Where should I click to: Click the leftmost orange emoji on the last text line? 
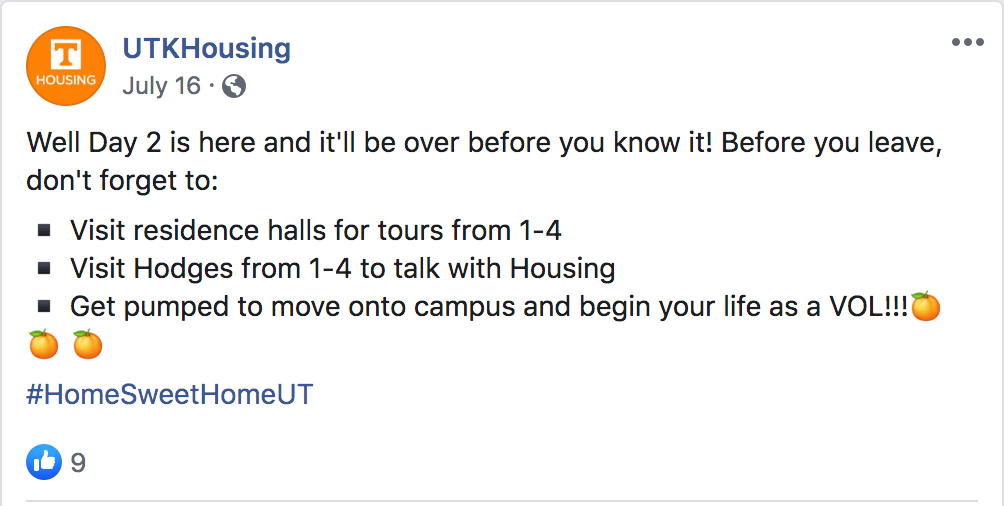coord(43,345)
